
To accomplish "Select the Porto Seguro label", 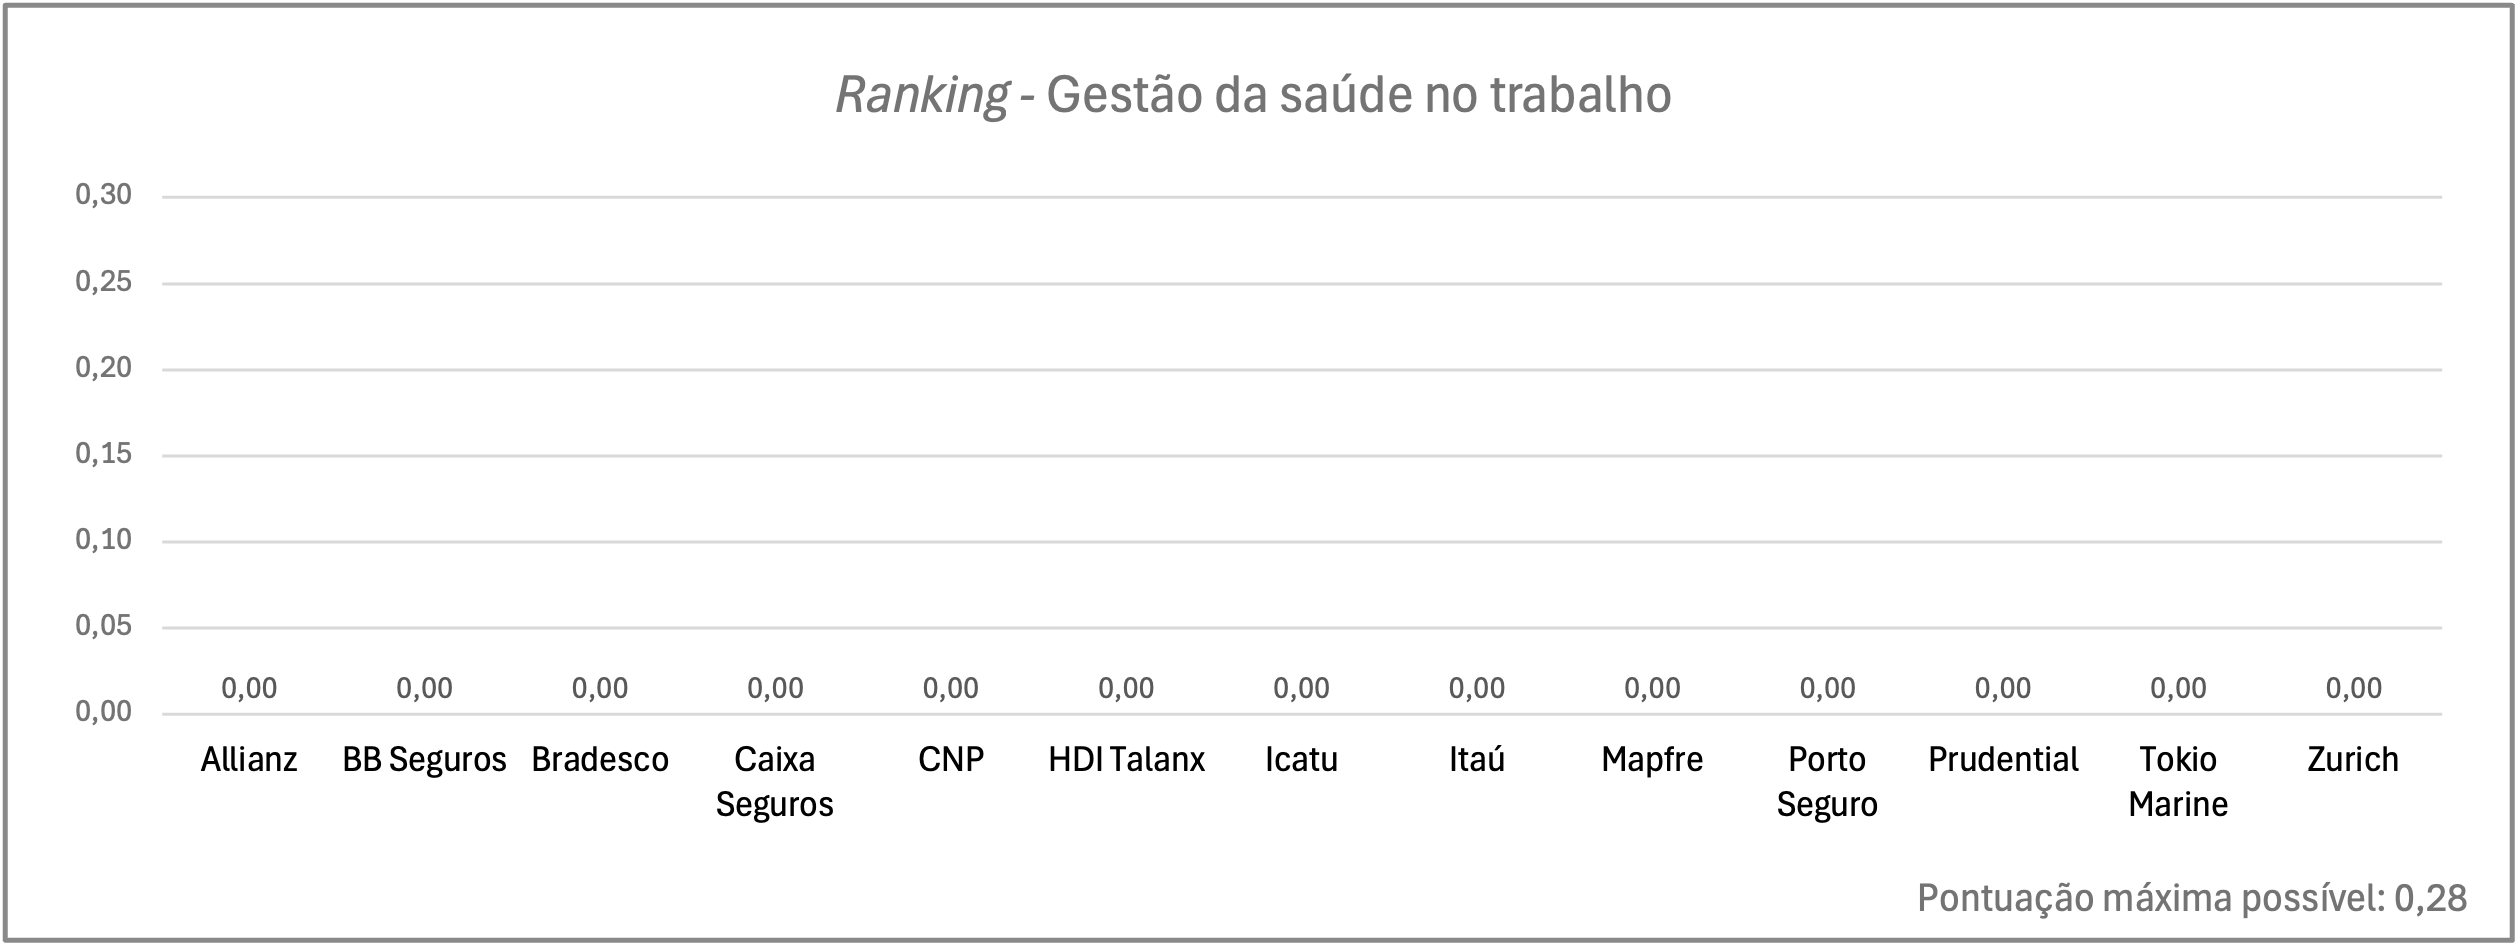I will pyautogui.click(x=1827, y=782).
